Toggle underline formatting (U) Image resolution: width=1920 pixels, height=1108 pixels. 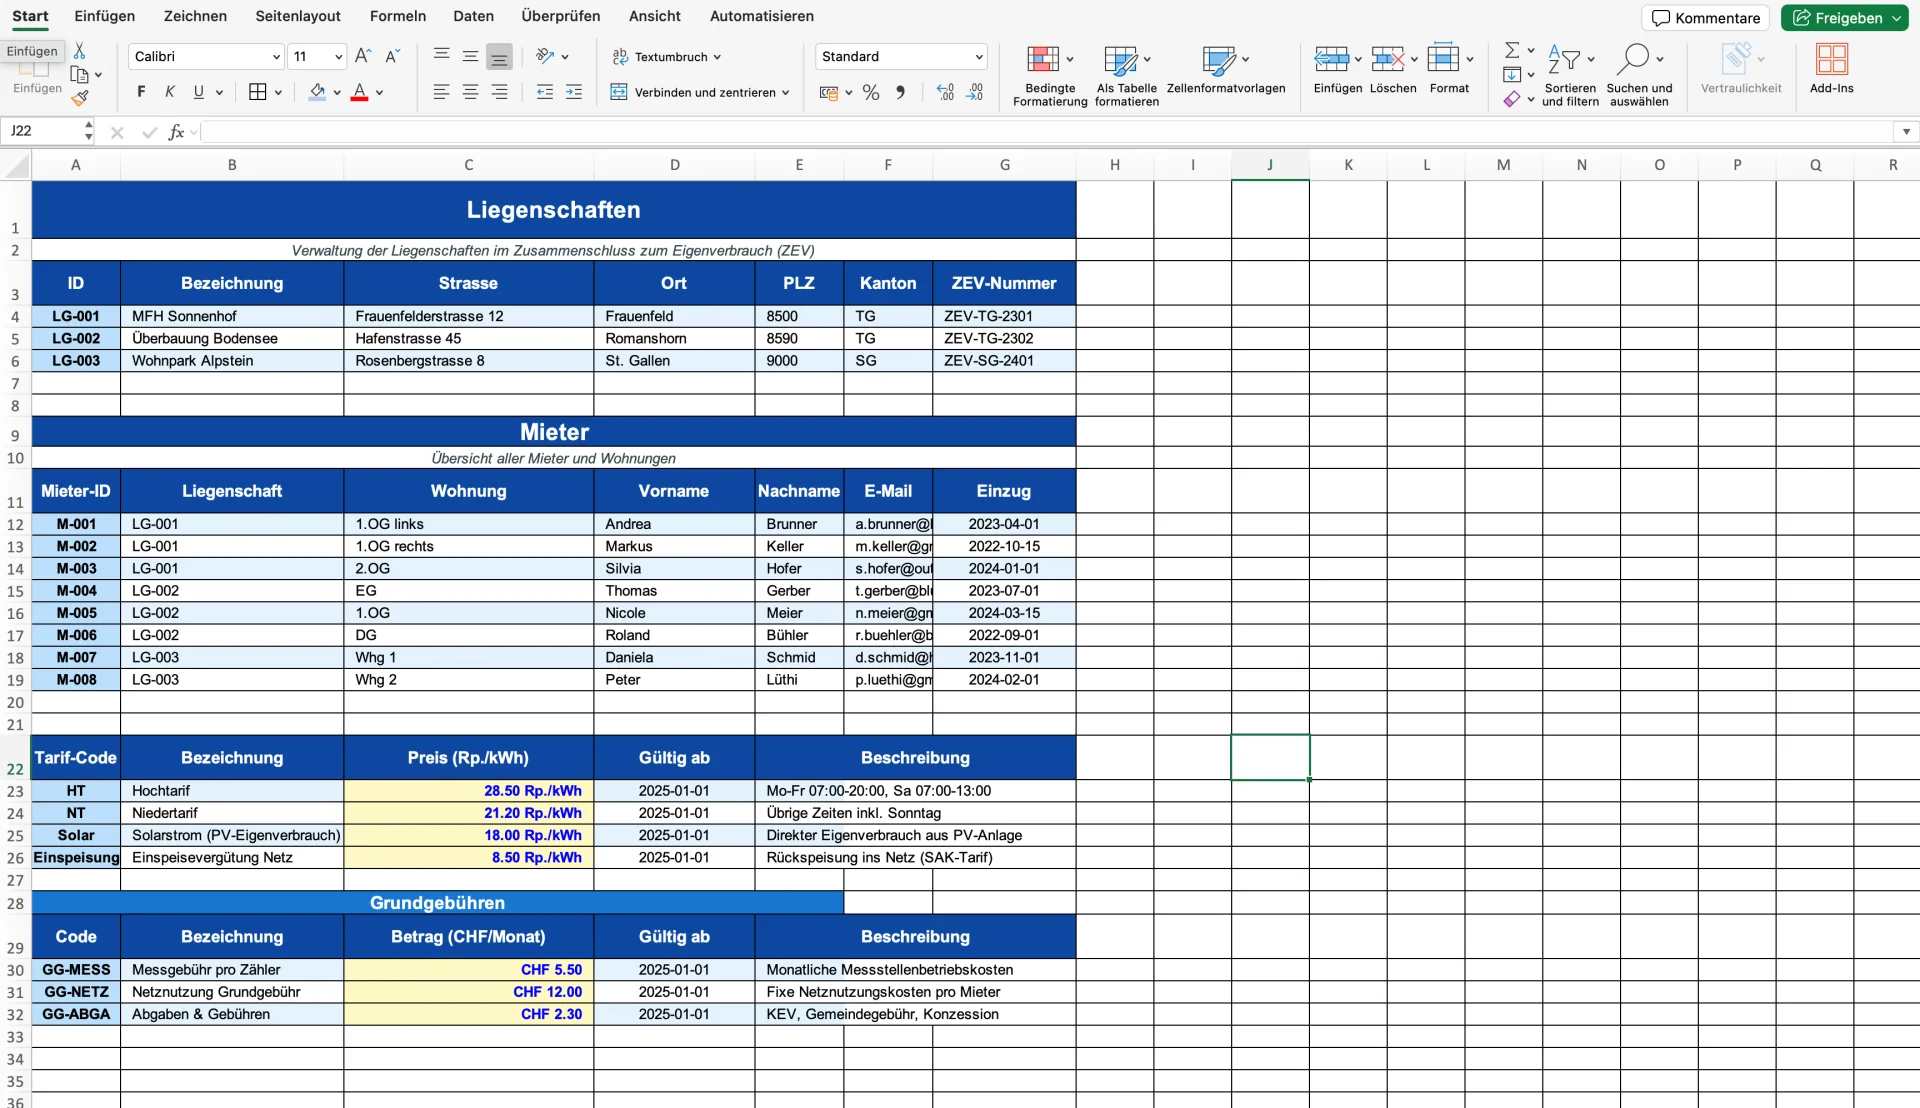pyautogui.click(x=199, y=92)
